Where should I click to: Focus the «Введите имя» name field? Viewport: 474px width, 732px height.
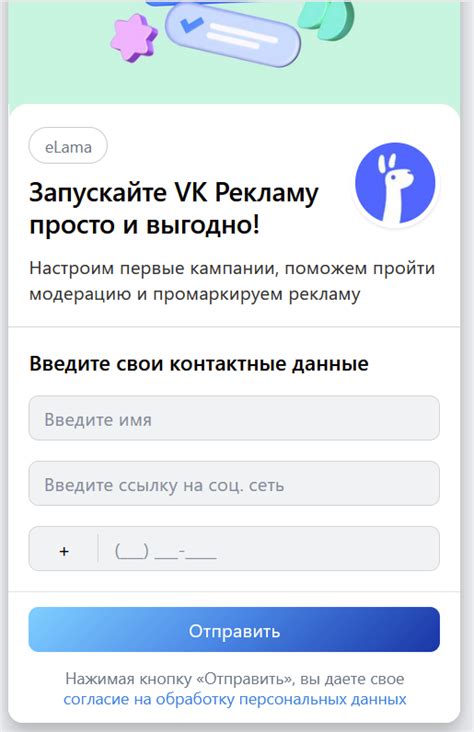pos(234,418)
